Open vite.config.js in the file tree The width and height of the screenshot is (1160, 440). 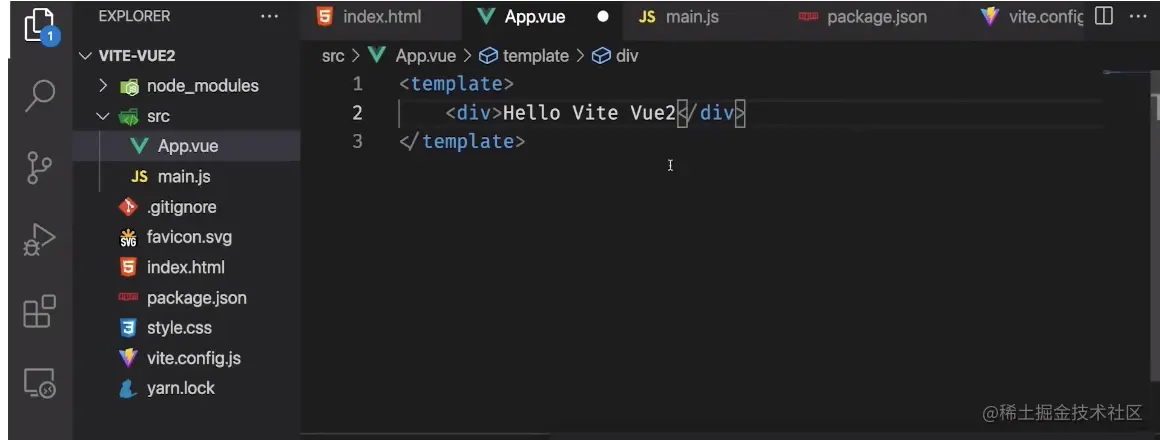pyautogui.click(x=193, y=358)
